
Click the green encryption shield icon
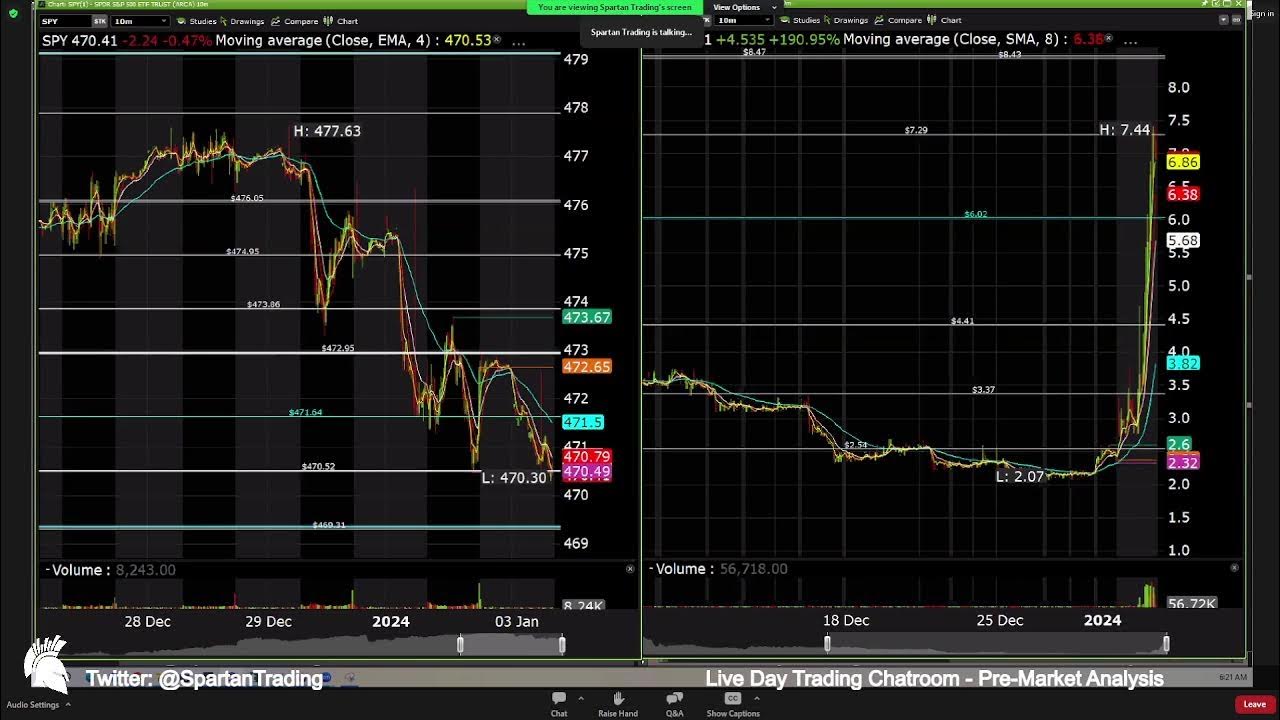(x=13, y=13)
